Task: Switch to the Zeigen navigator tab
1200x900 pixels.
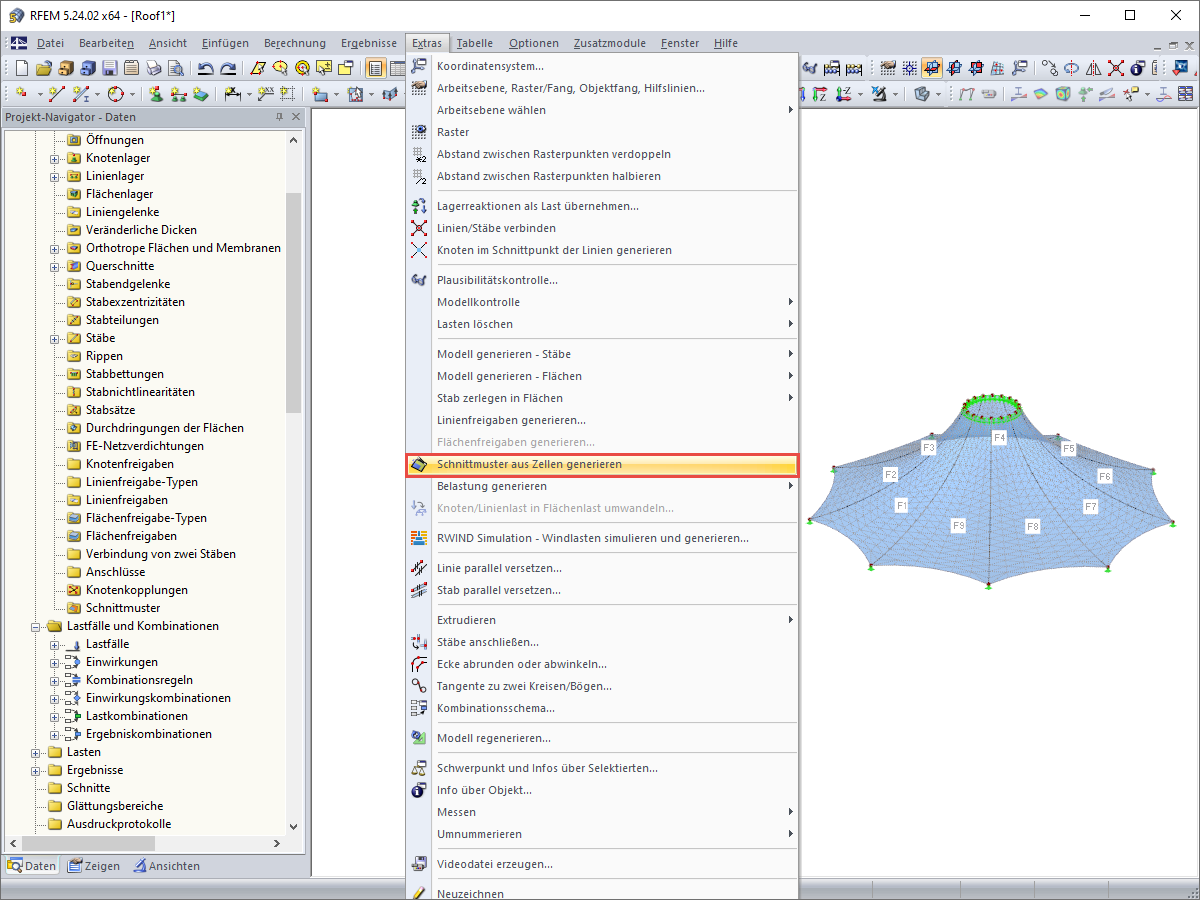Action: coord(94,866)
